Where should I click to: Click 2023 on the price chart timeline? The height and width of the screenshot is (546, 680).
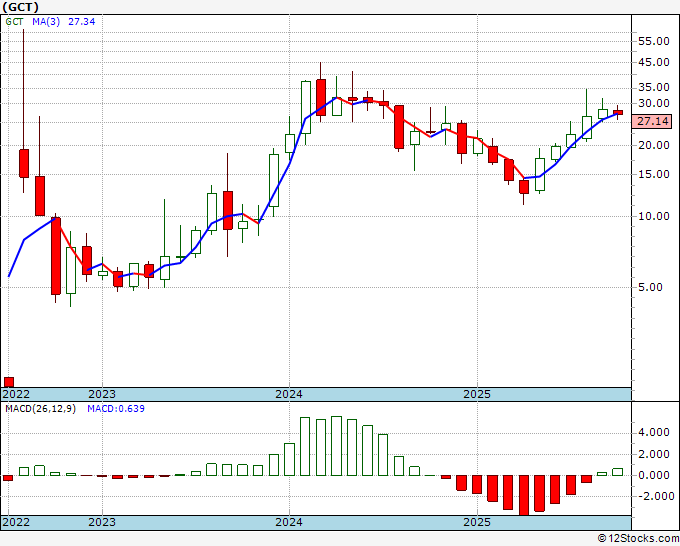(x=102, y=394)
